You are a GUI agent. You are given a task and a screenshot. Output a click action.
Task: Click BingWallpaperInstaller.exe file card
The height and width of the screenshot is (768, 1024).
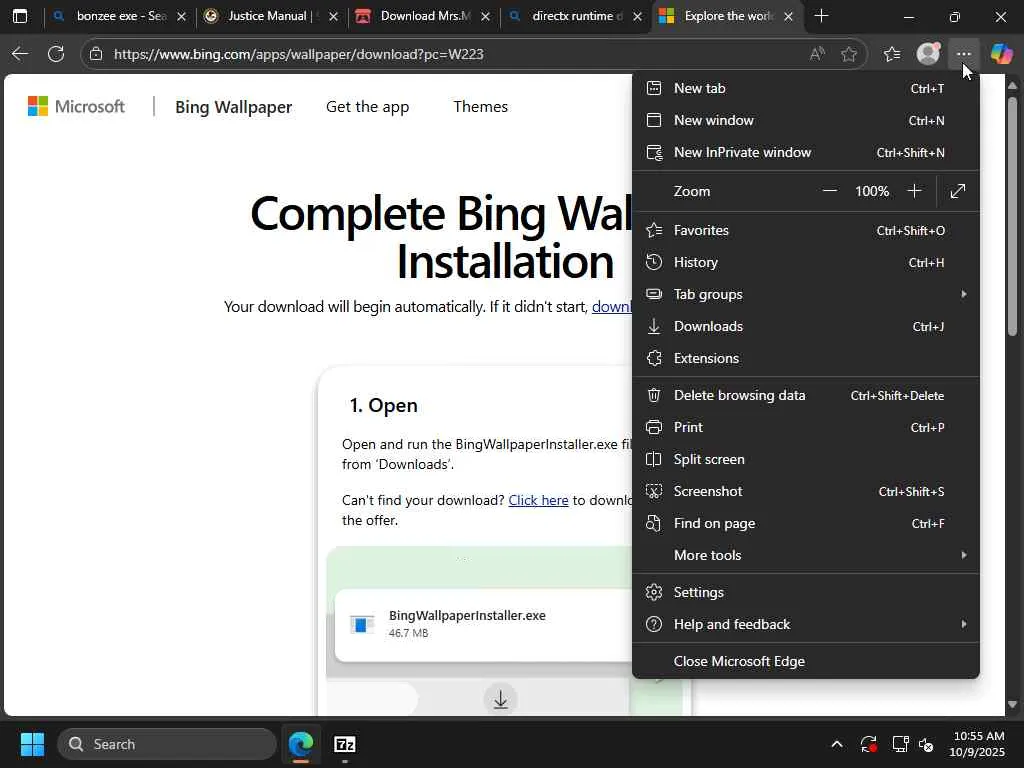(x=483, y=625)
